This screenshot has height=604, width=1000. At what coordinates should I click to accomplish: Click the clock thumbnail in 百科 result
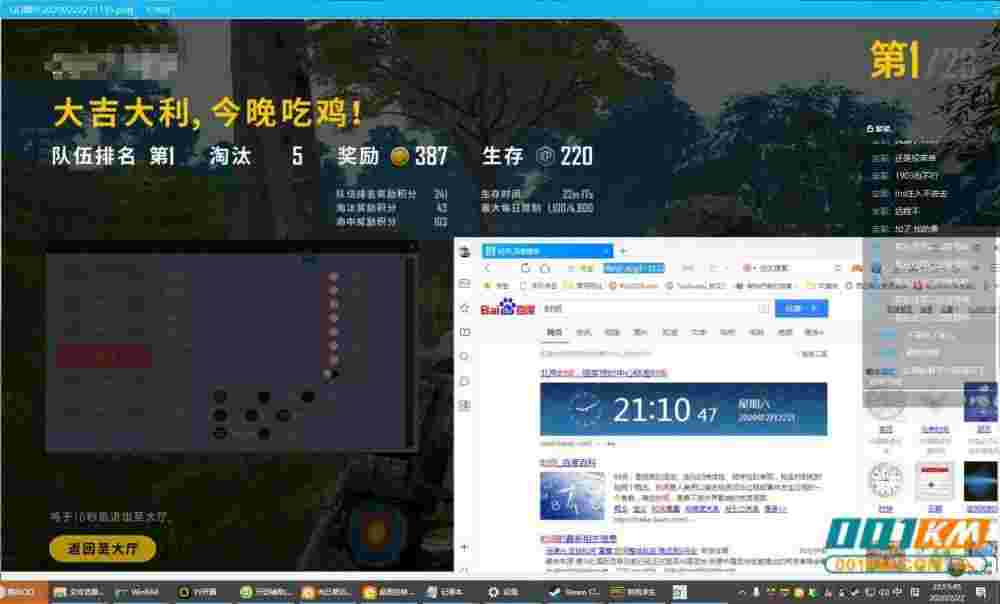click(573, 496)
